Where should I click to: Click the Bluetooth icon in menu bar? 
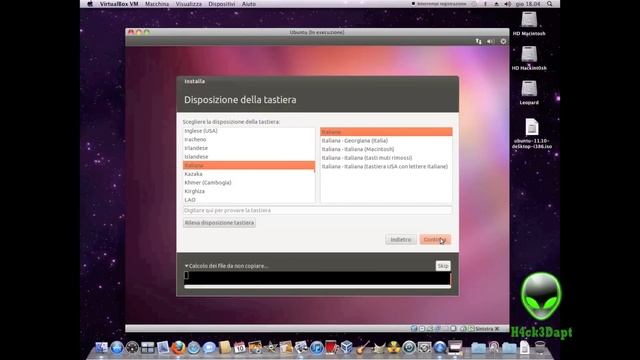485,4
